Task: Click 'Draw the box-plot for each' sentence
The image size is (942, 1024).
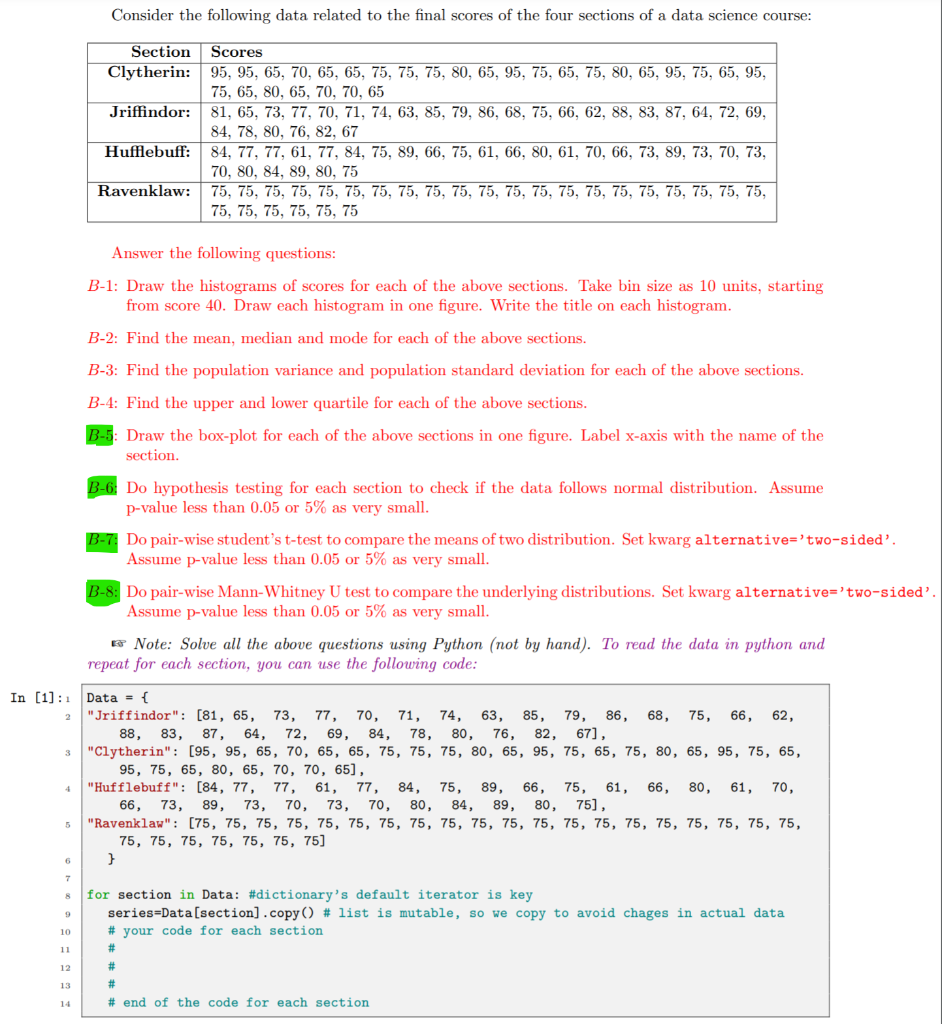Action: 474,445
